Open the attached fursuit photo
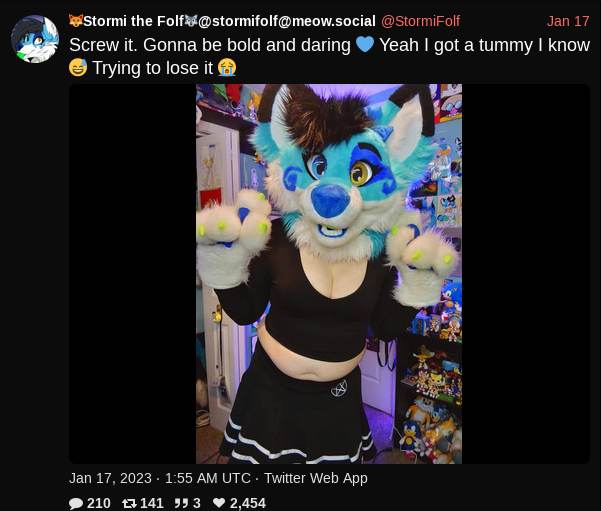 click(x=329, y=274)
